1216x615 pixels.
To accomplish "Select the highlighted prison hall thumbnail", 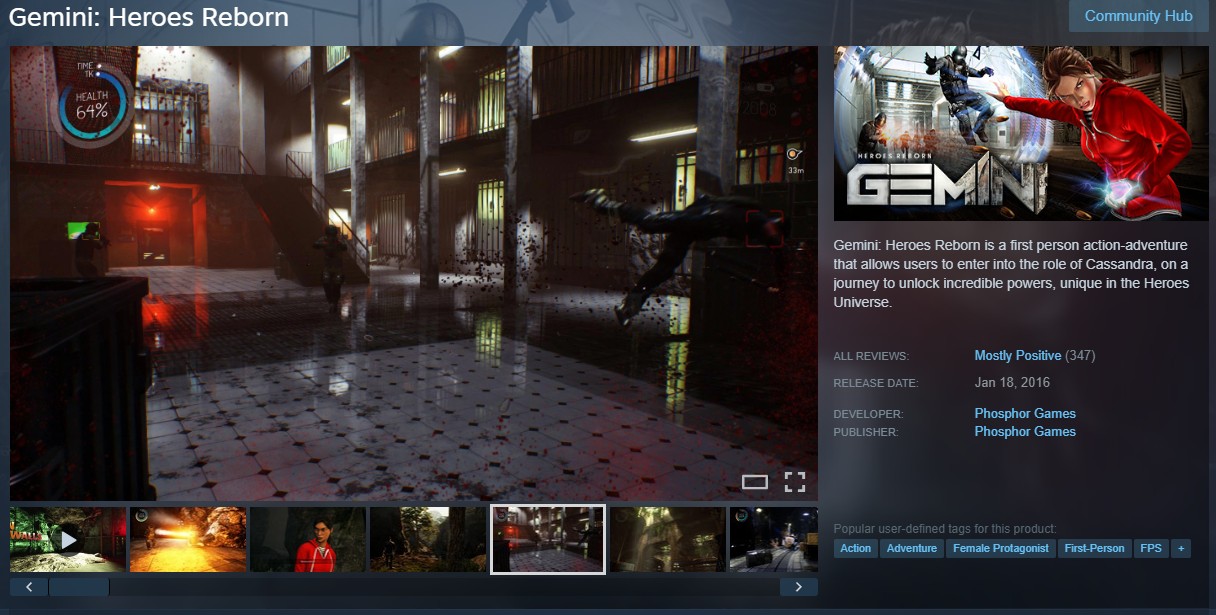I will pos(548,540).
